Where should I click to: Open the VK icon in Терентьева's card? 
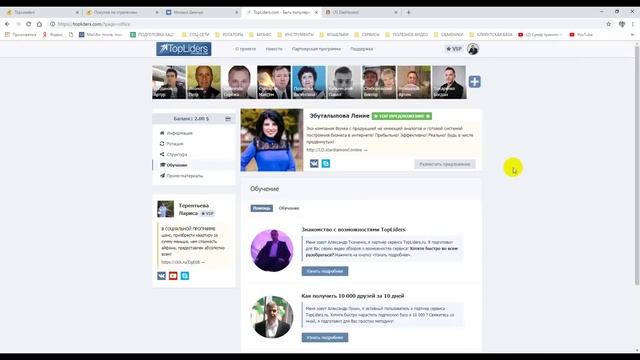pos(162,276)
